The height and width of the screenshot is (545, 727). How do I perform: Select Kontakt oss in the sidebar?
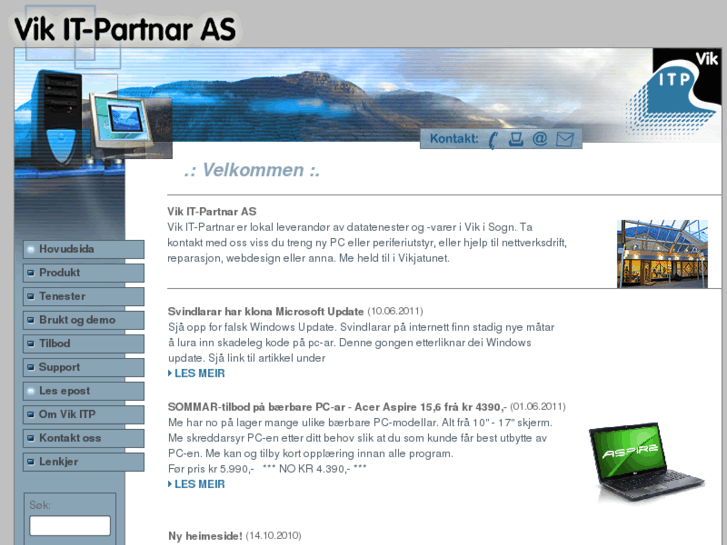coord(83,438)
